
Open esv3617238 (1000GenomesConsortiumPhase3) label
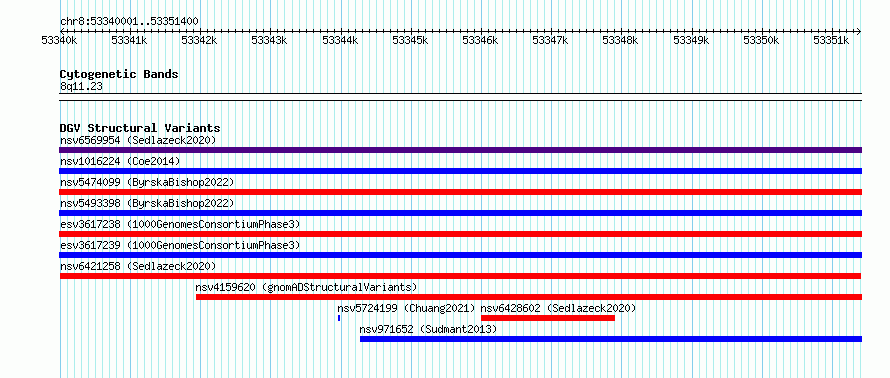180,224
